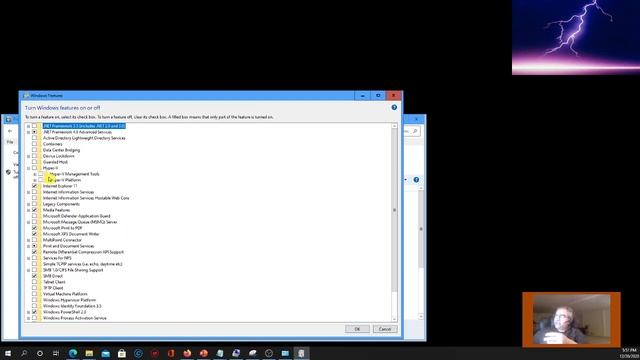The height and width of the screenshot is (360, 640).
Task: Expand the Device Lockdown node
Action: tap(29, 156)
